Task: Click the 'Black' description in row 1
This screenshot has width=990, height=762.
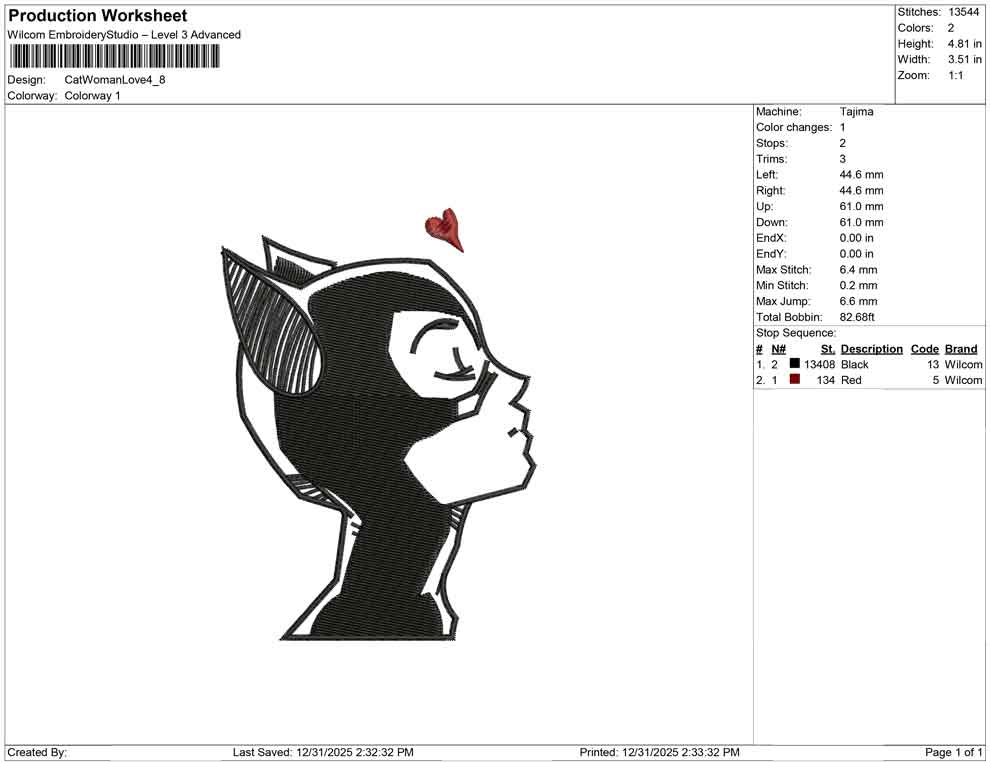Action: coord(854,364)
